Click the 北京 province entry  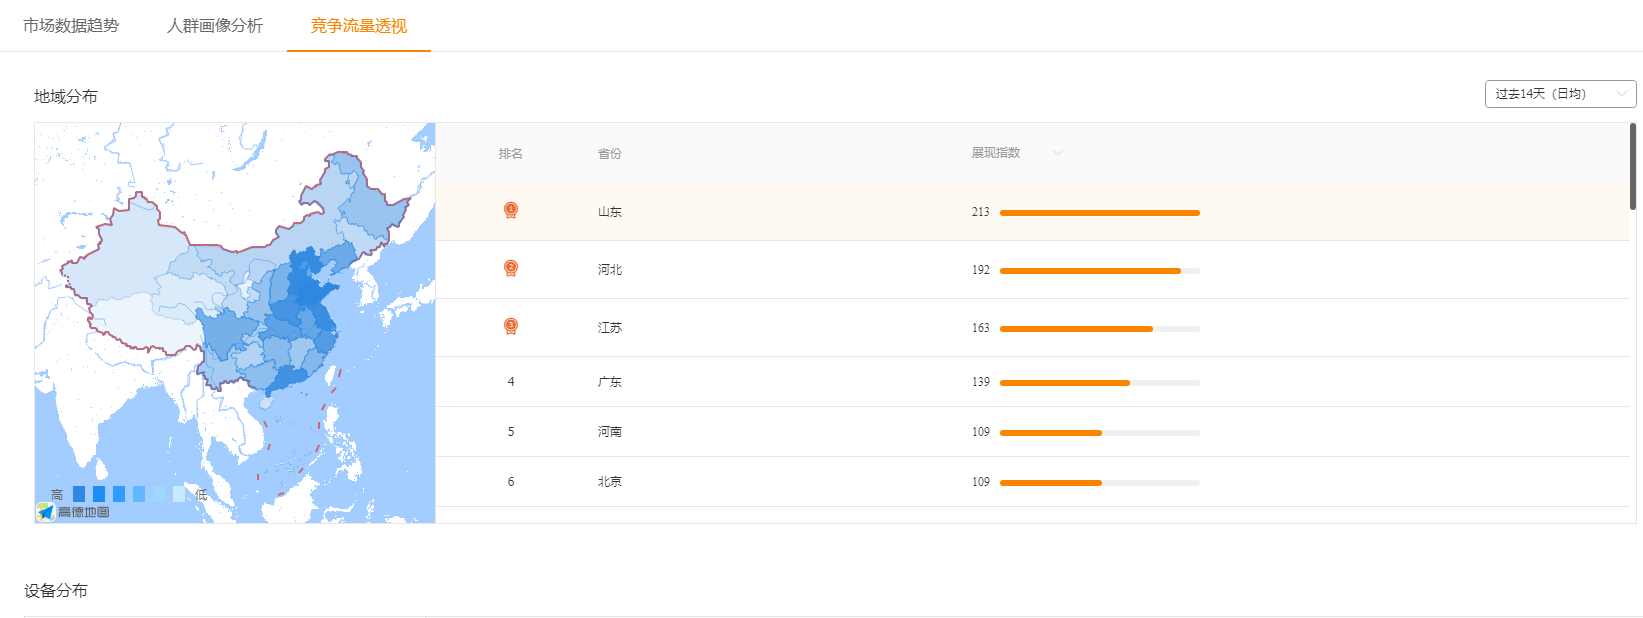[x=610, y=482]
